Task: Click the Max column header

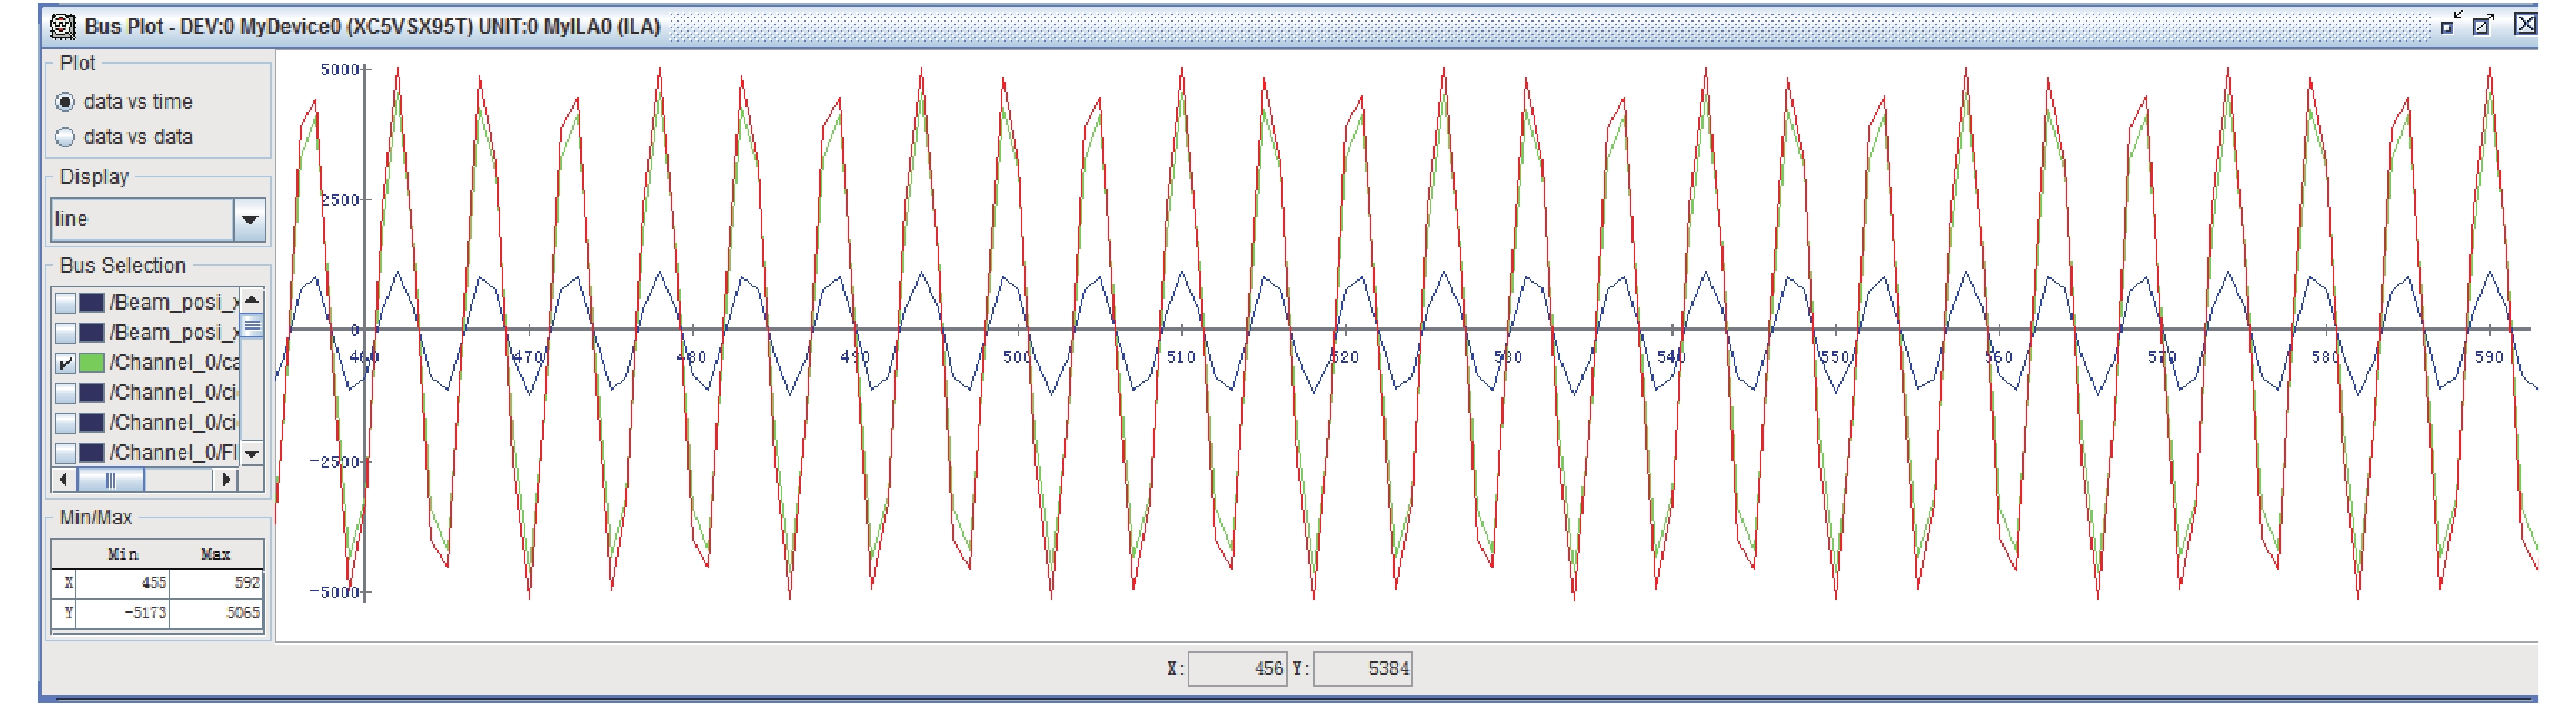Action: coord(215,554)
